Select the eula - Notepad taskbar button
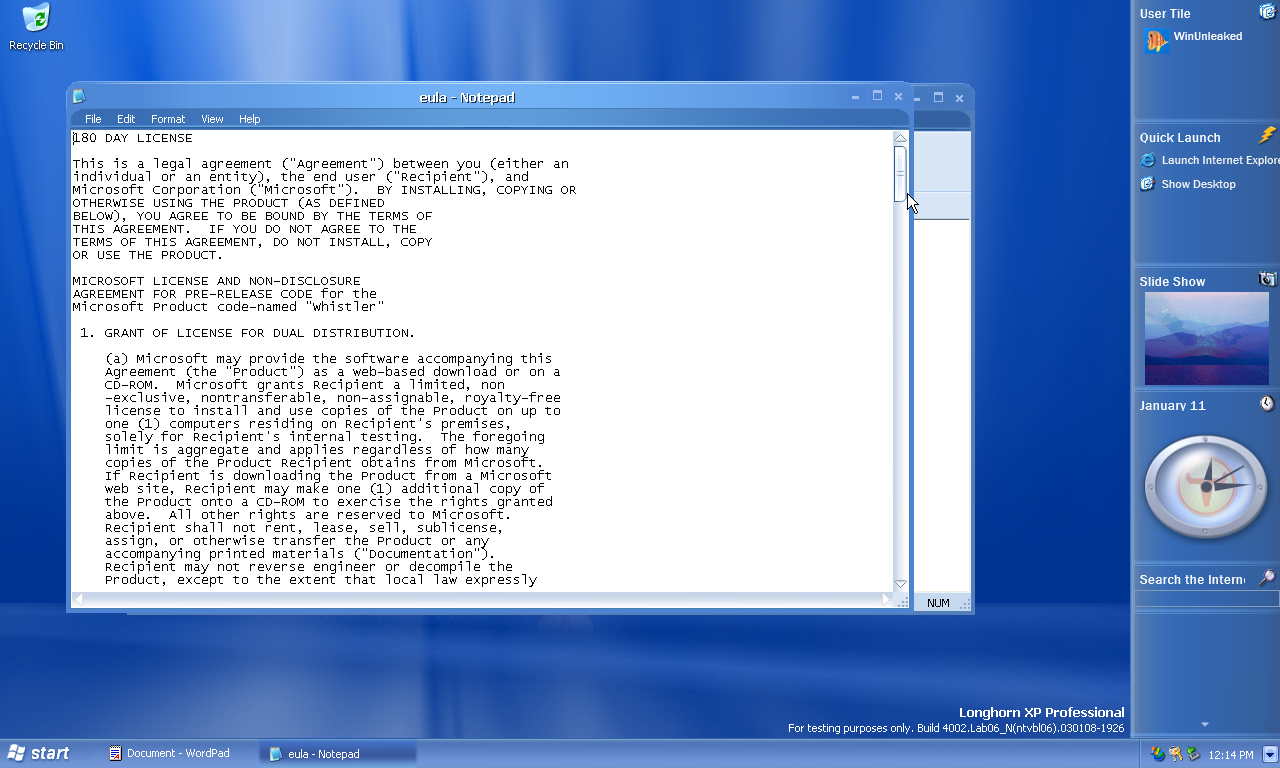 click(x=338, y=754)
